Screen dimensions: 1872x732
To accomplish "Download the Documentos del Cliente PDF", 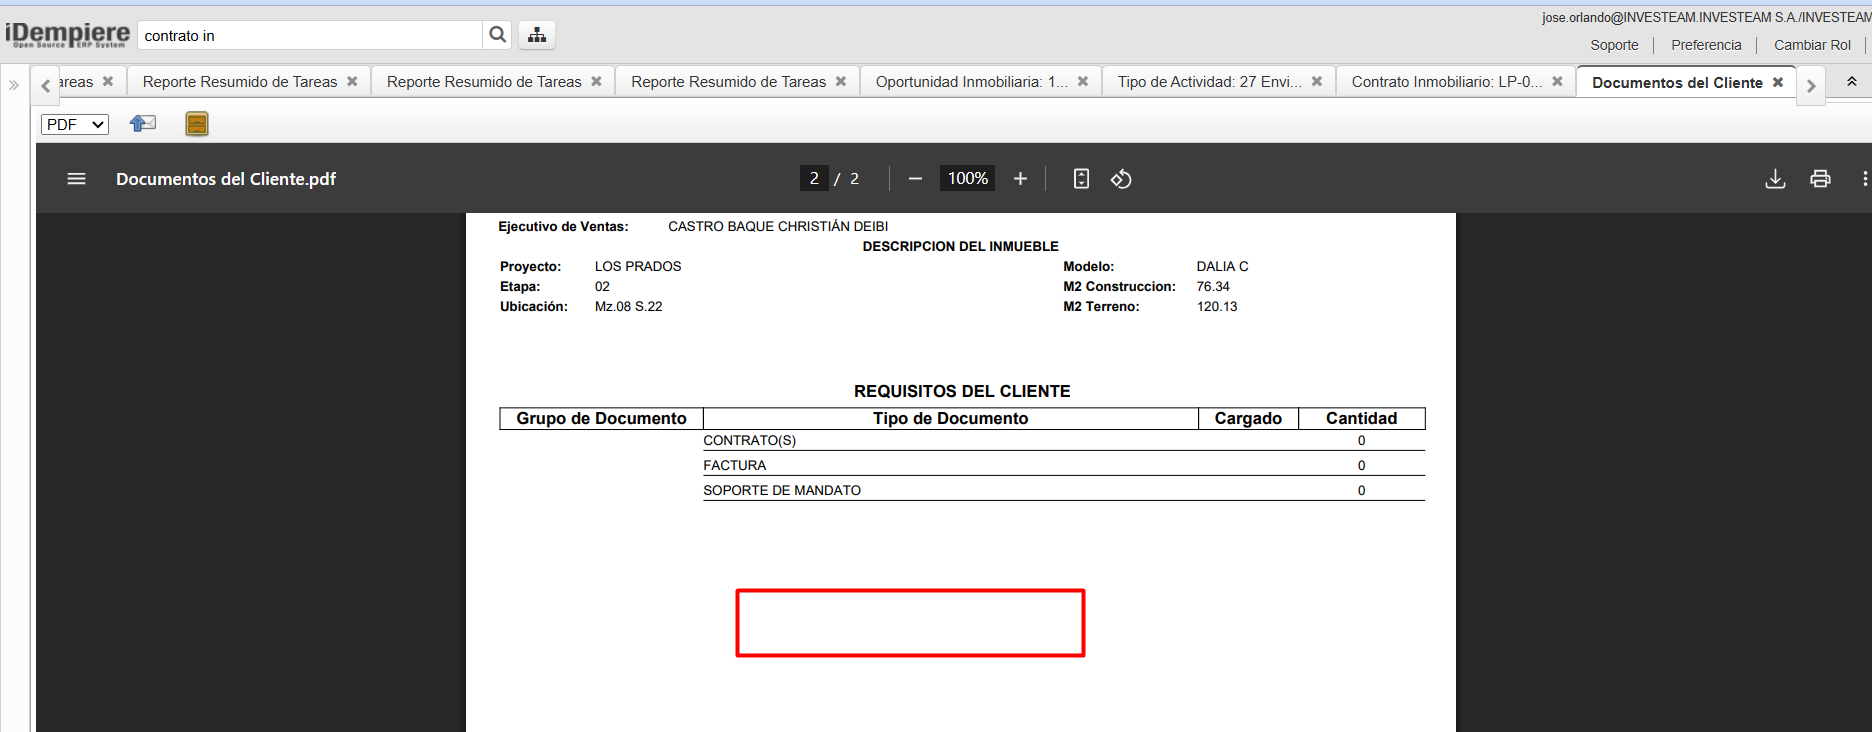I will click(x=1775, y=179).
